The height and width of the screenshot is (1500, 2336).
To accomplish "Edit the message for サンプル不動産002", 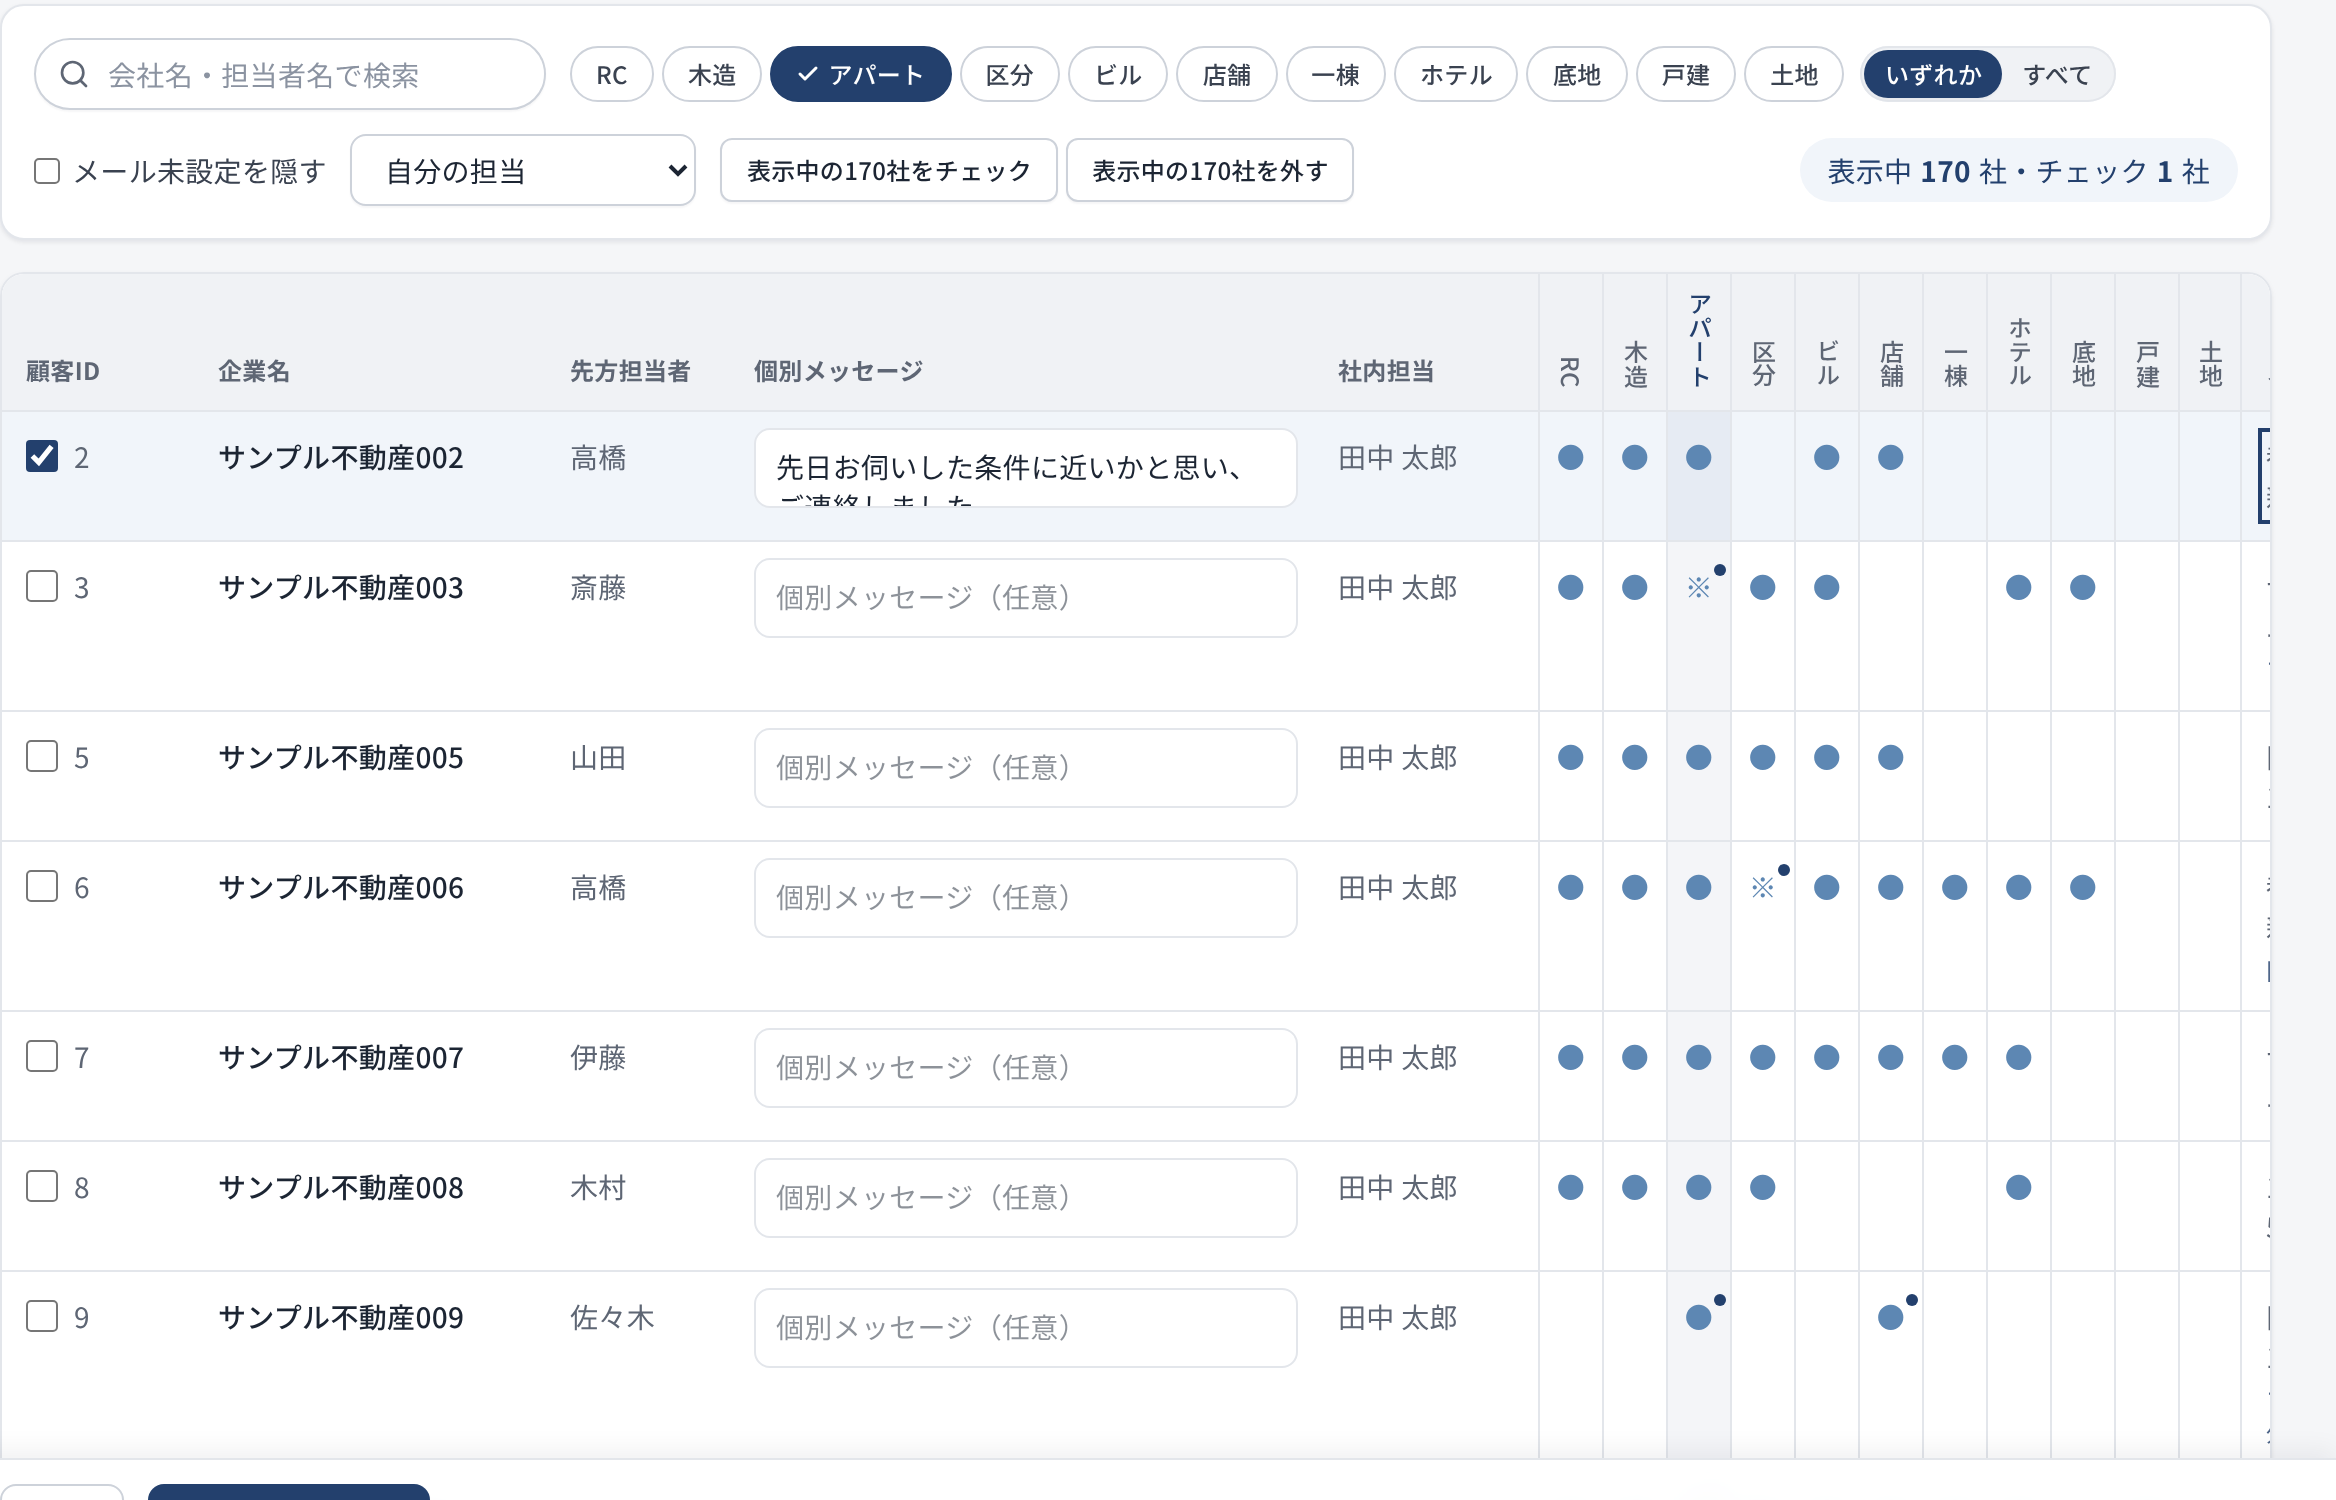I will coord(1026,468).
